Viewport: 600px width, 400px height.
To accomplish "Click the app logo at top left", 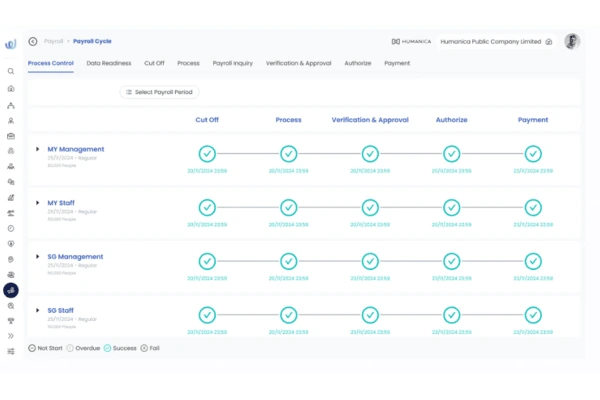I will pos(10,43).
